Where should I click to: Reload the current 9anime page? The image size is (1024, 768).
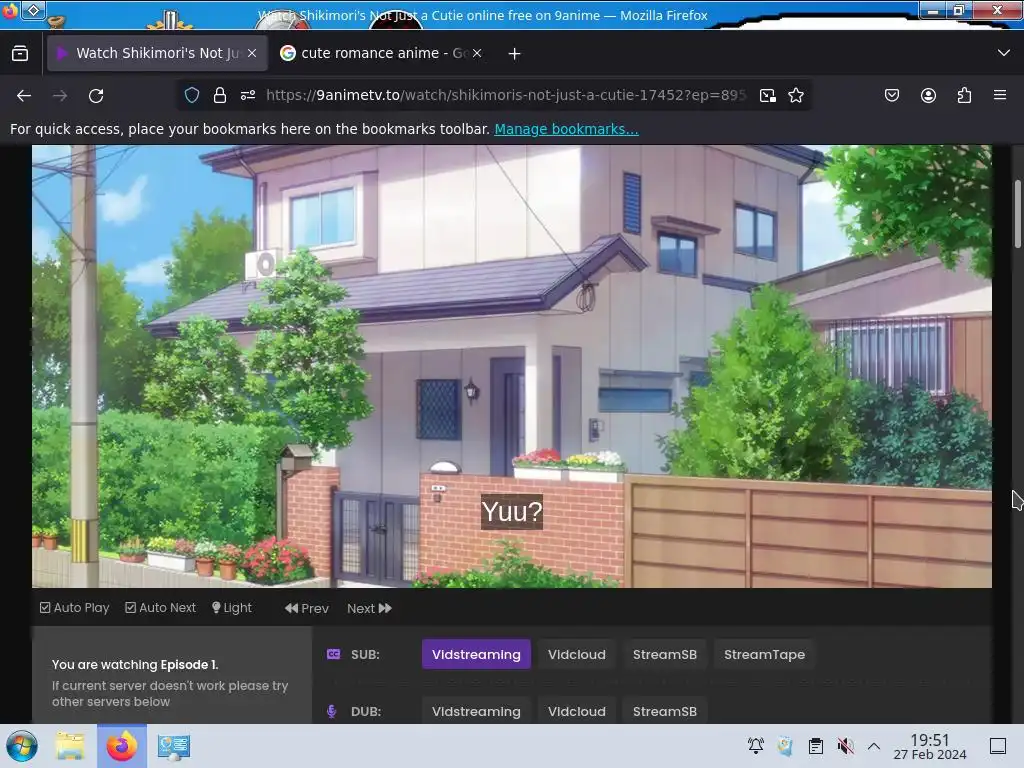[96, 96]
